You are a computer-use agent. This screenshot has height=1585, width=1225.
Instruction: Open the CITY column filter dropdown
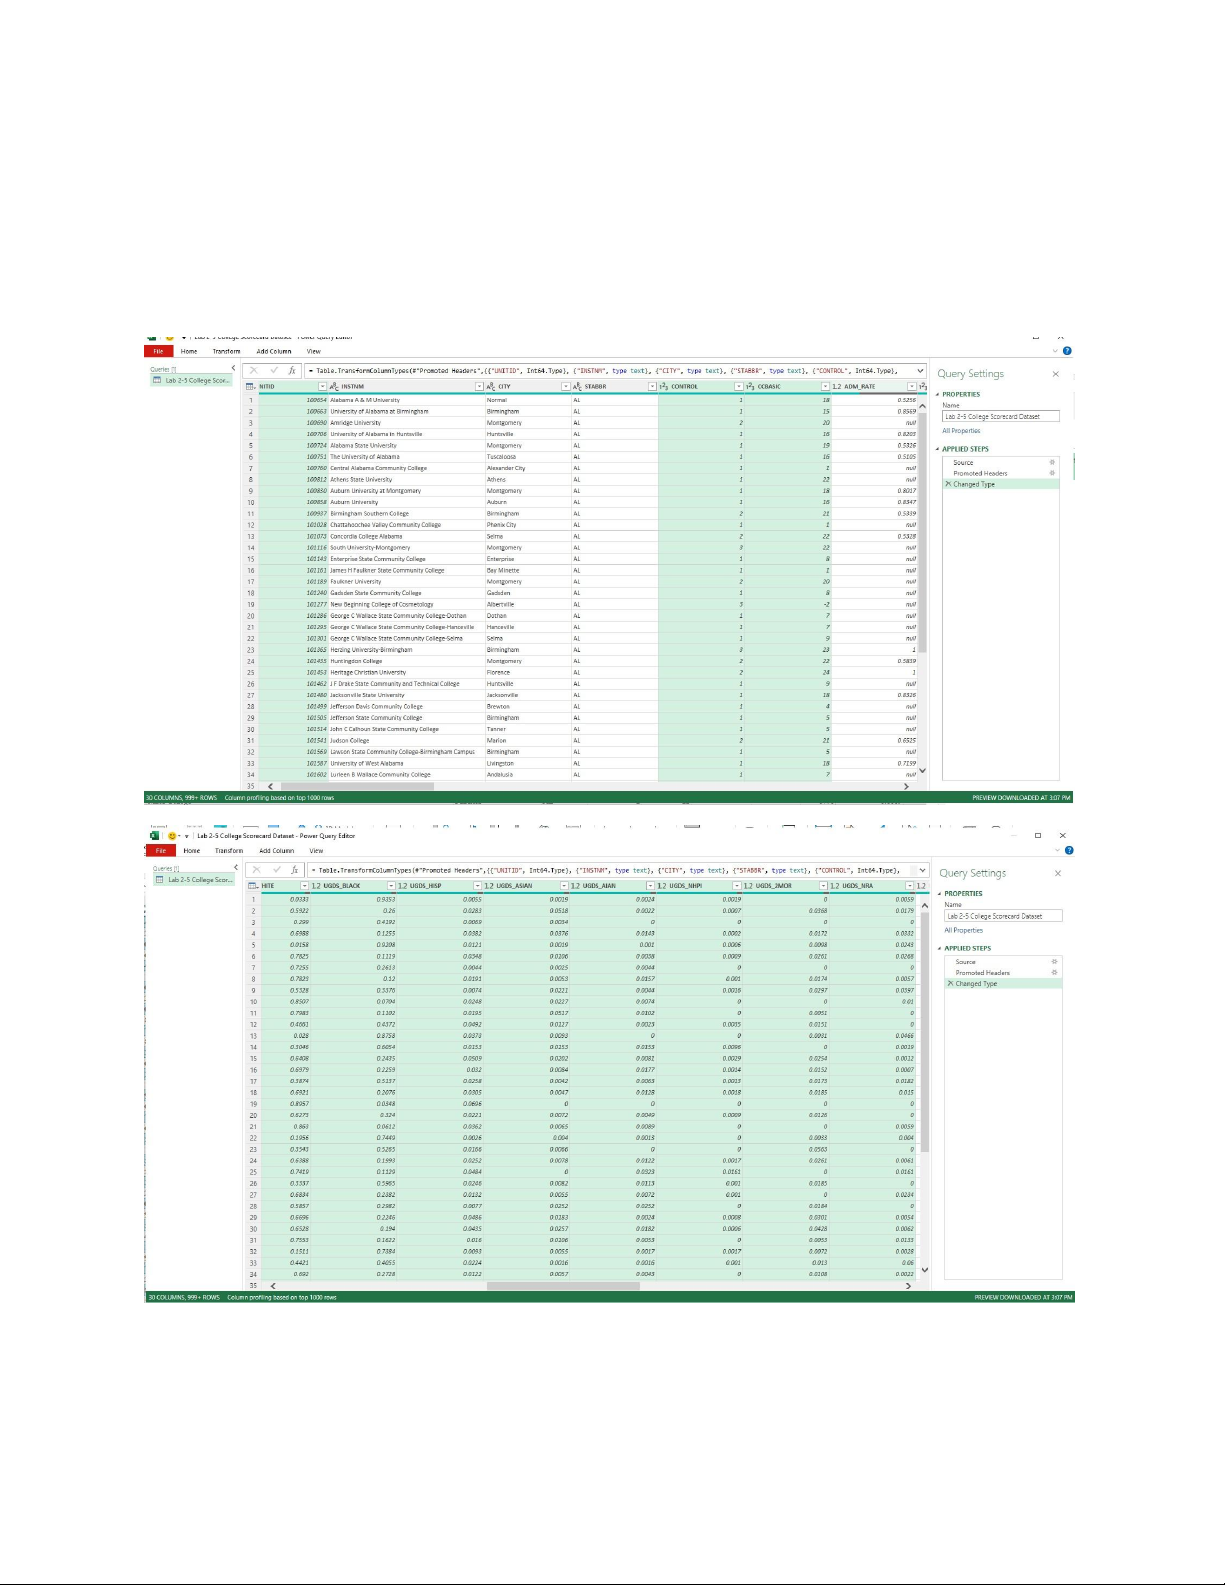pos(566,387)
